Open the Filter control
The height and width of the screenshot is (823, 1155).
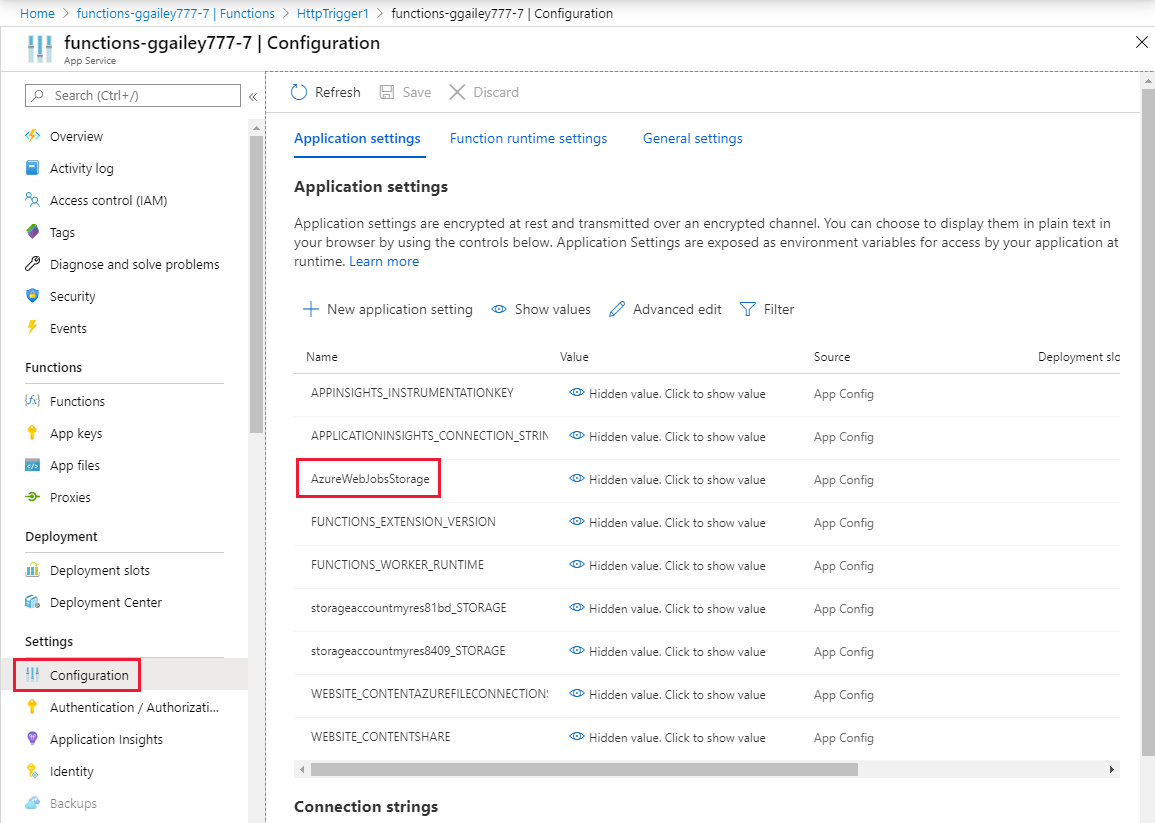point(767,309)
